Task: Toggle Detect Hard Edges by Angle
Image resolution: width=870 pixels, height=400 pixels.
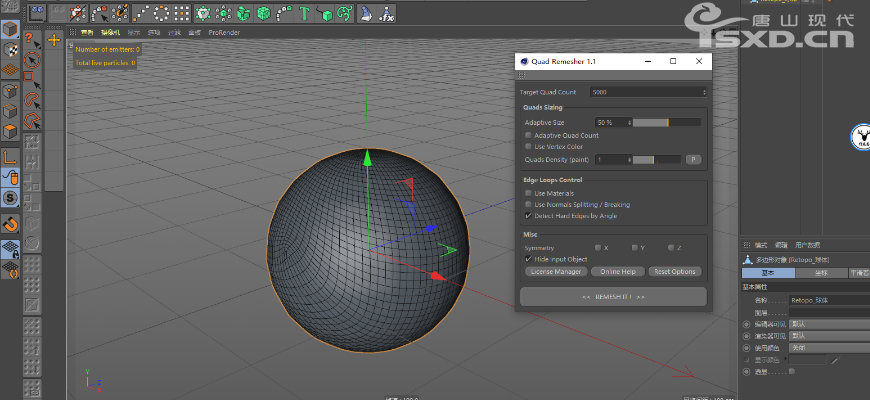Action: coord(529,215)
